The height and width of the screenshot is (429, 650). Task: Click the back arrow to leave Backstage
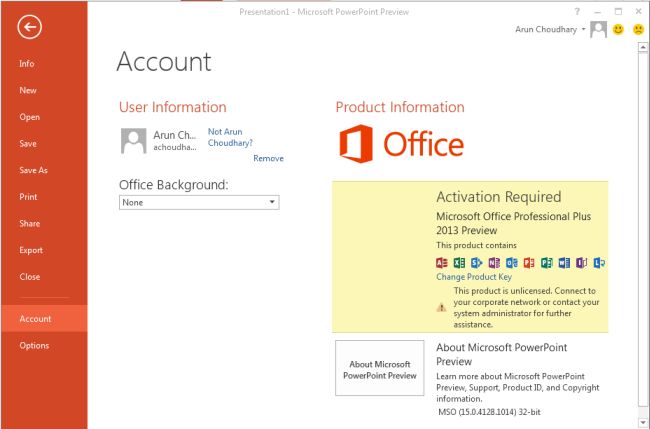pos(29,27)
